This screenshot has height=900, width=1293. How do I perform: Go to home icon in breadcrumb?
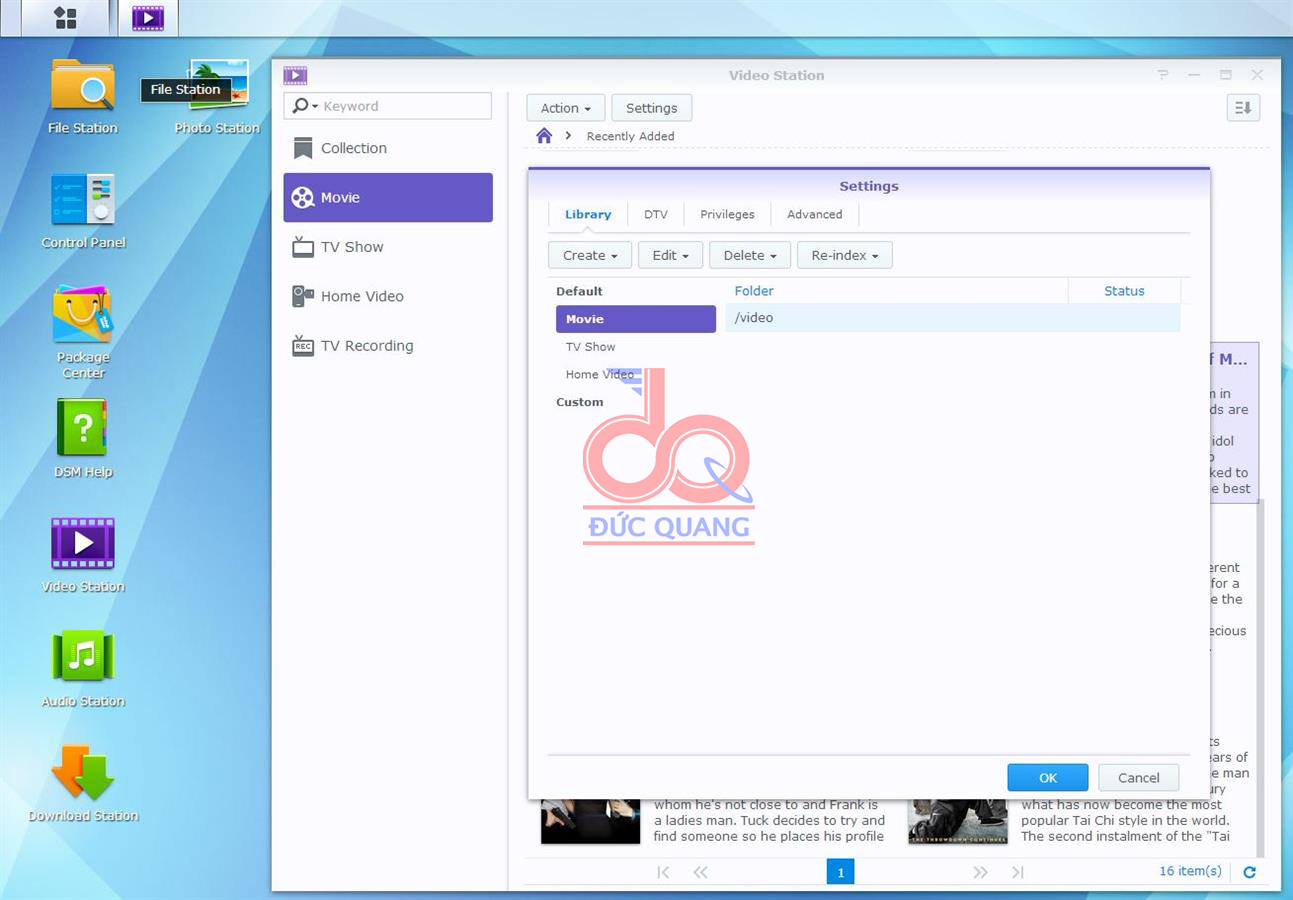tap(544, 136)
